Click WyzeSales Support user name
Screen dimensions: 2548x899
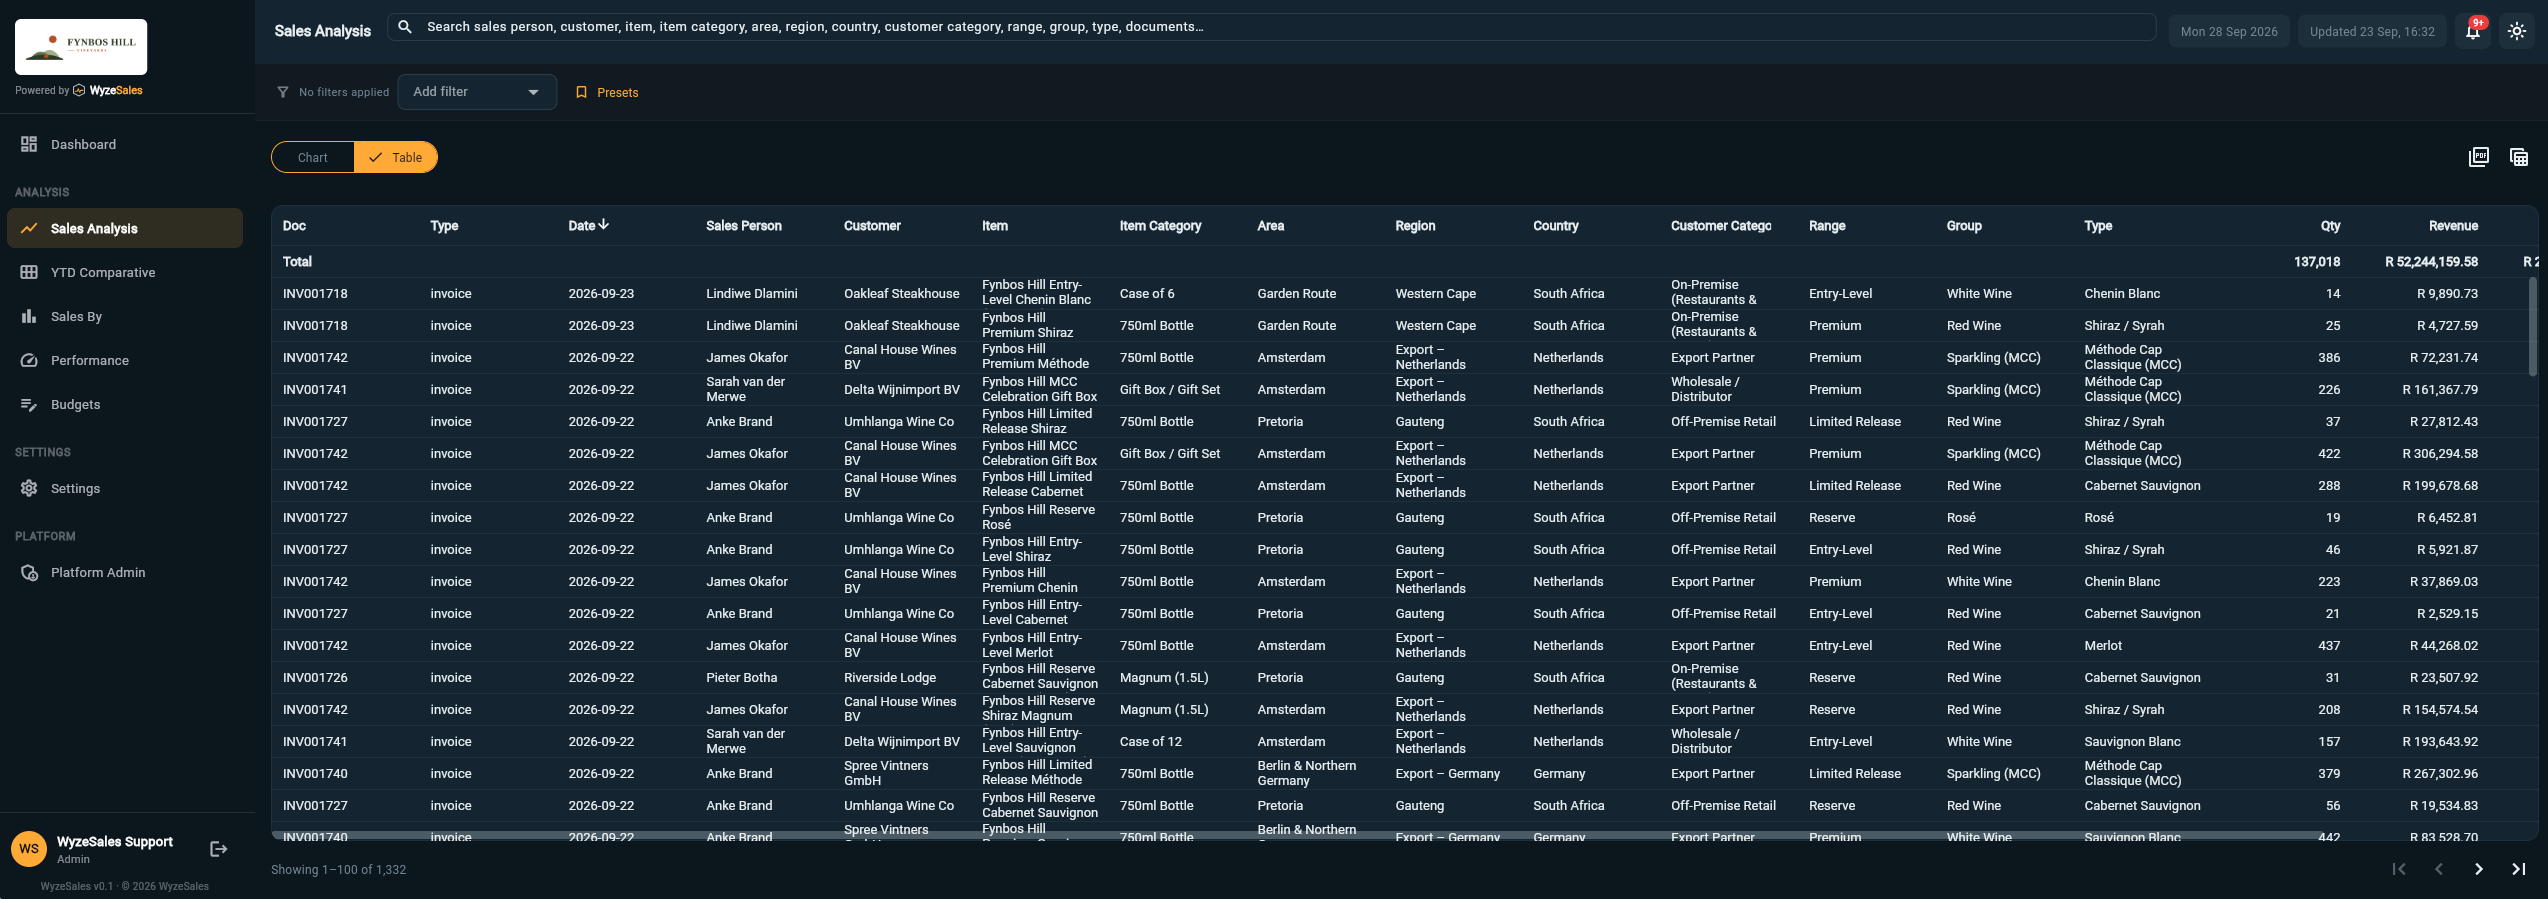coord(115,842)
